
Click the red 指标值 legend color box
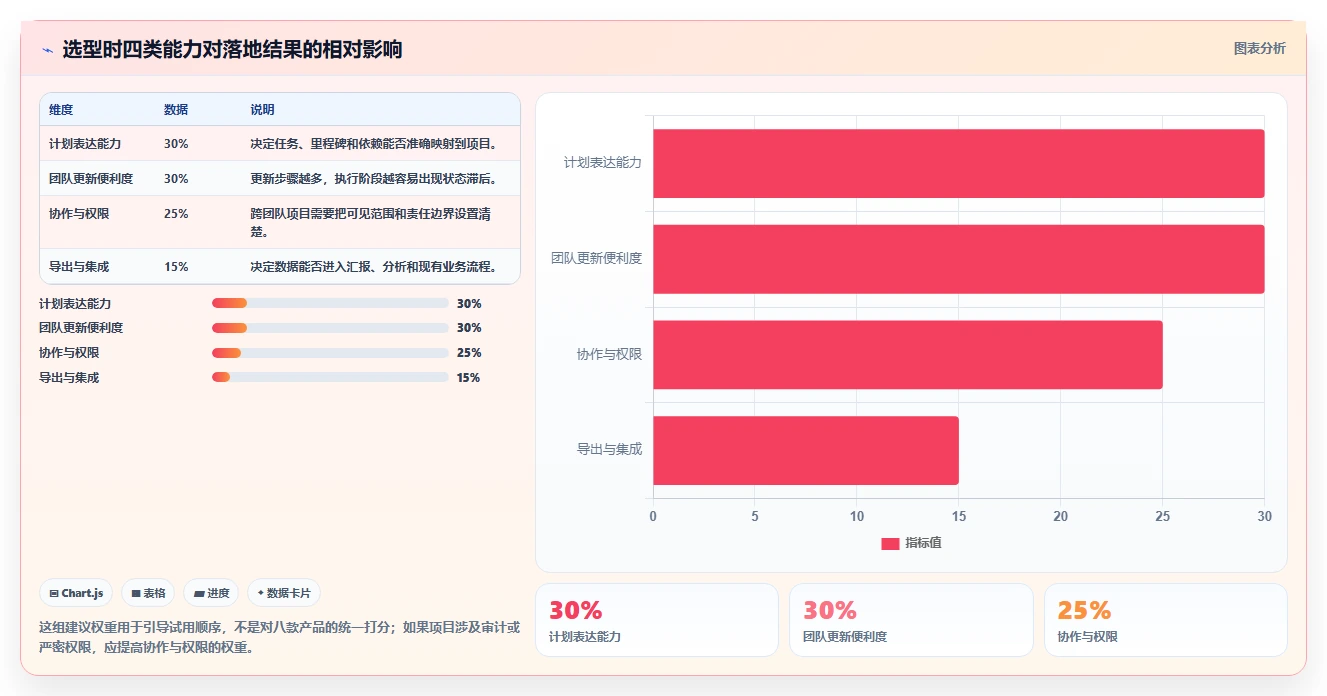pos(890,544)
